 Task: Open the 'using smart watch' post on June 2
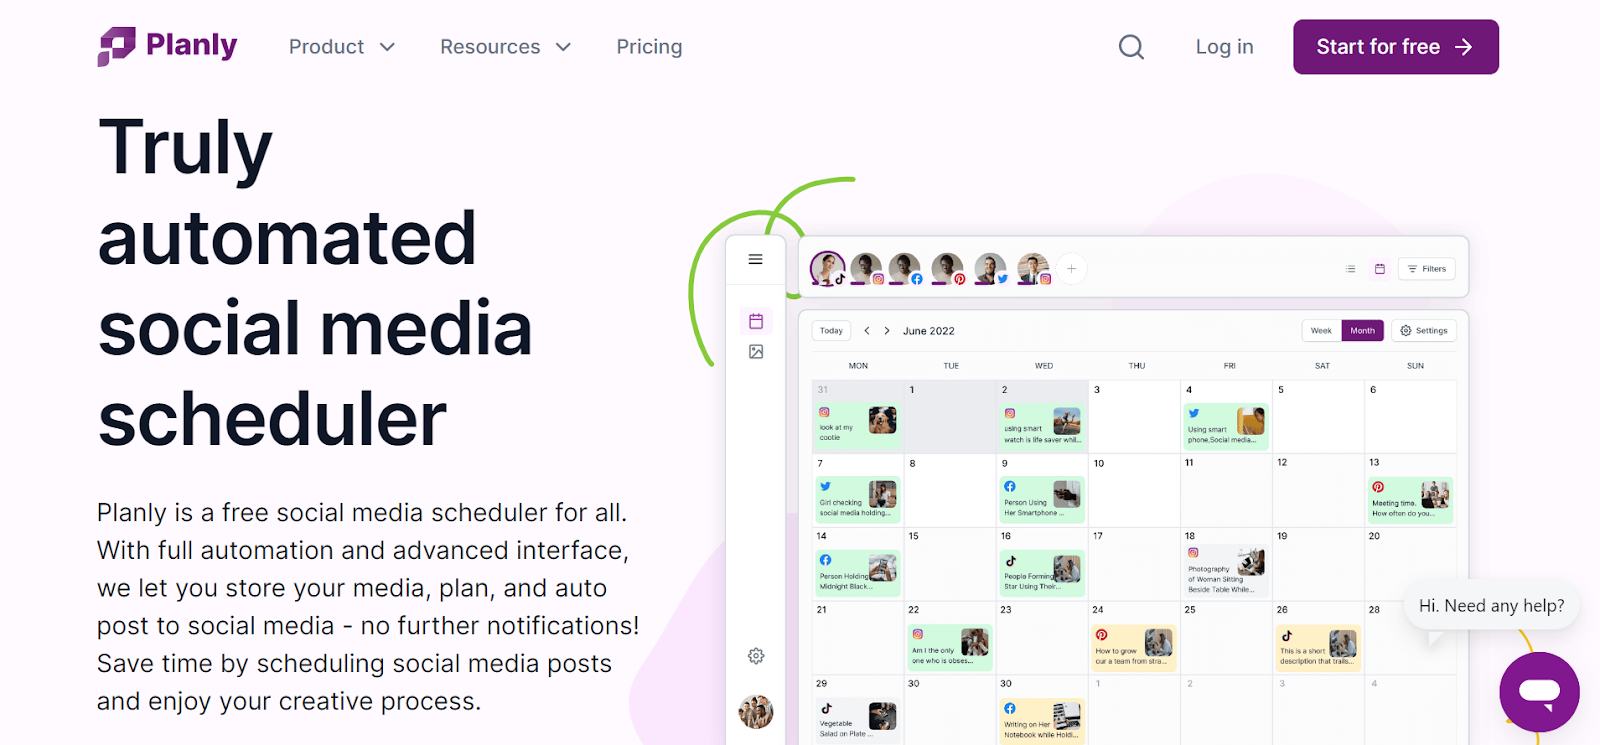pyautogui.click(x=1043, y=425)
